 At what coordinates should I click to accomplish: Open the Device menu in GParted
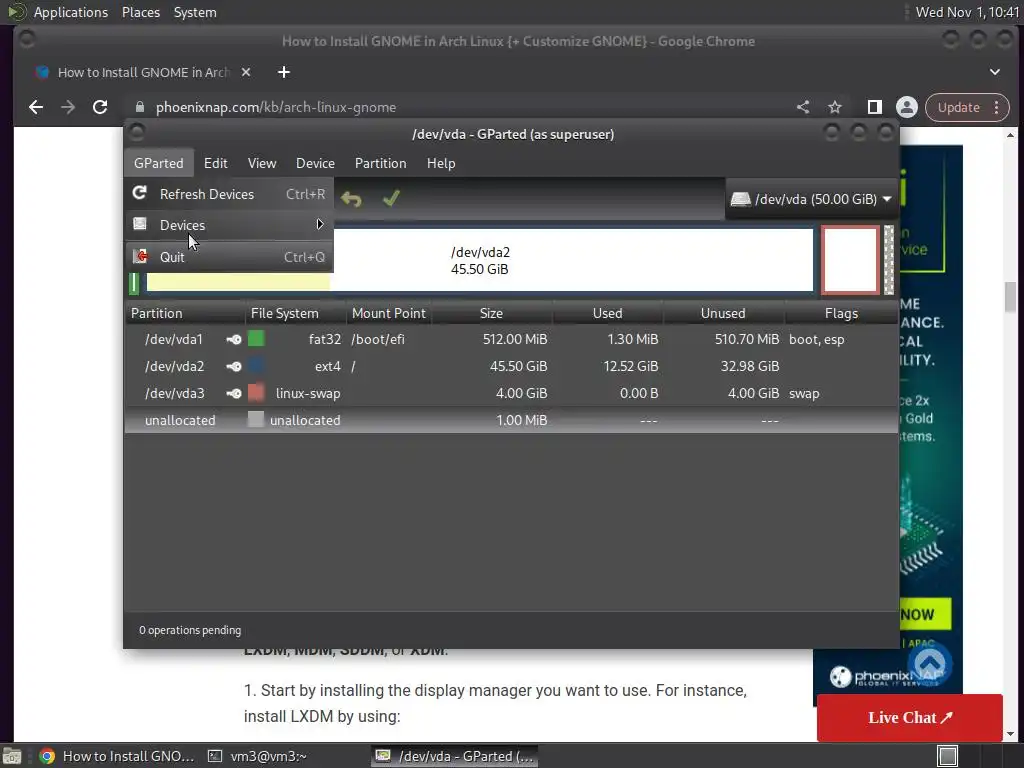point(315,163)
